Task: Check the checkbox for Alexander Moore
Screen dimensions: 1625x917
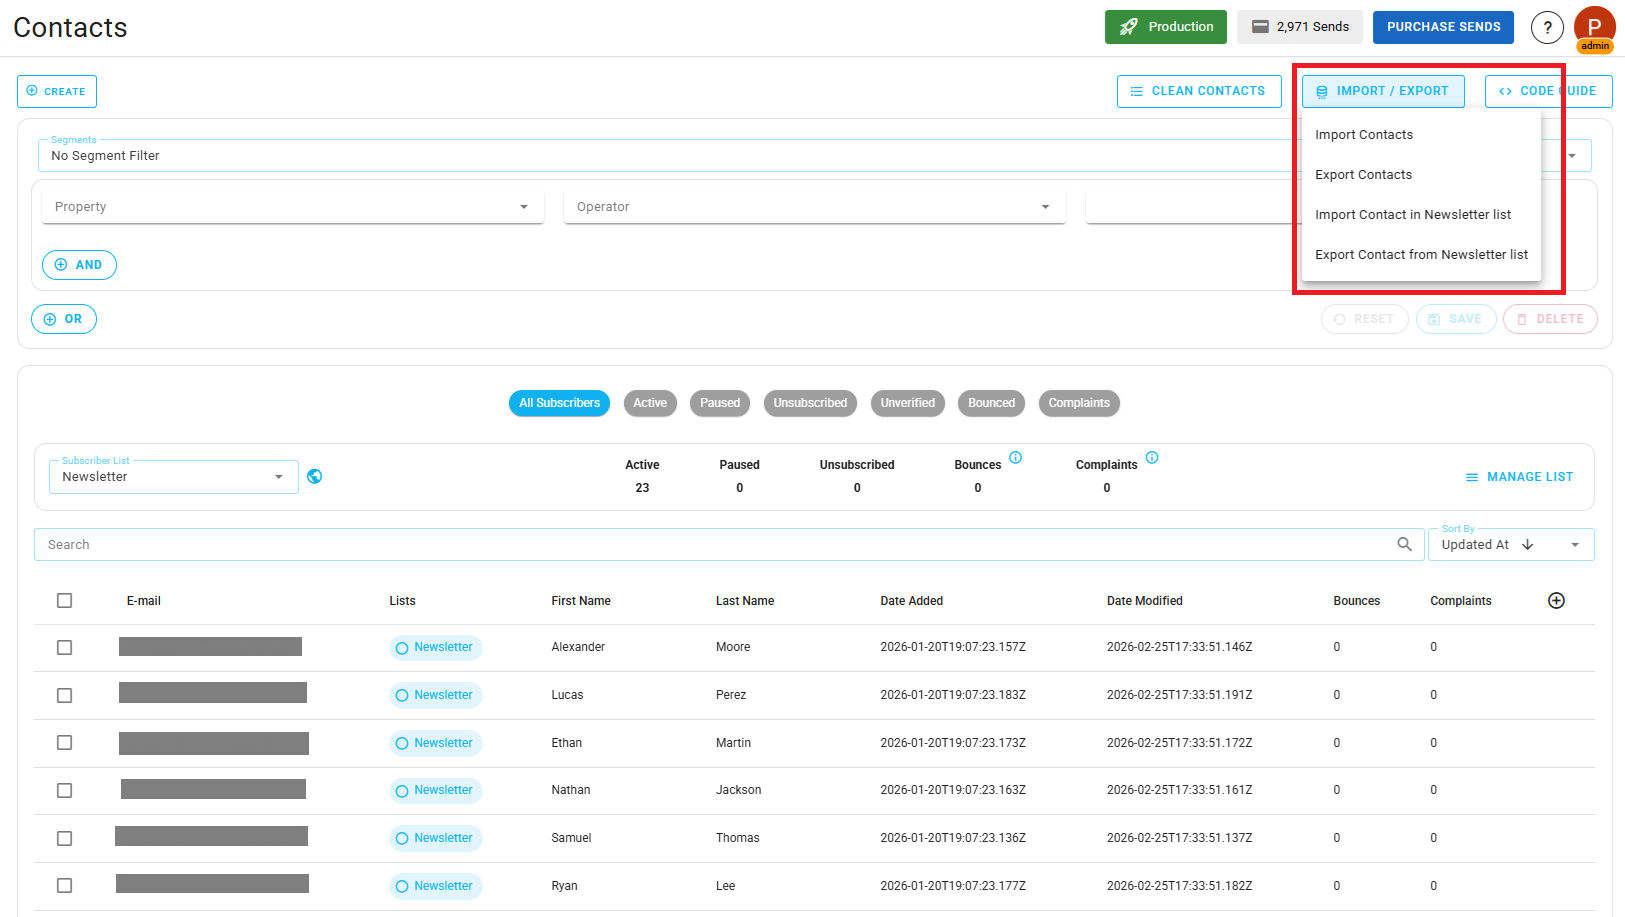Action: tap(64, 647)
